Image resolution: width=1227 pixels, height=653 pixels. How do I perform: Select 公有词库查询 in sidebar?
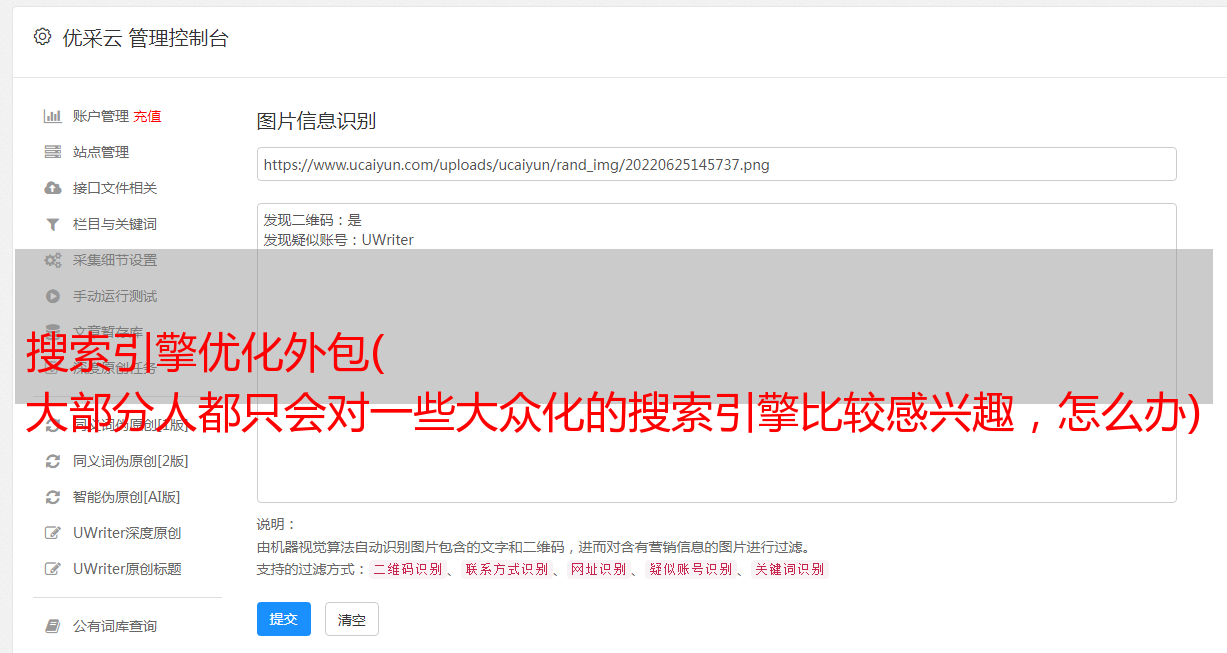(115, 626)
